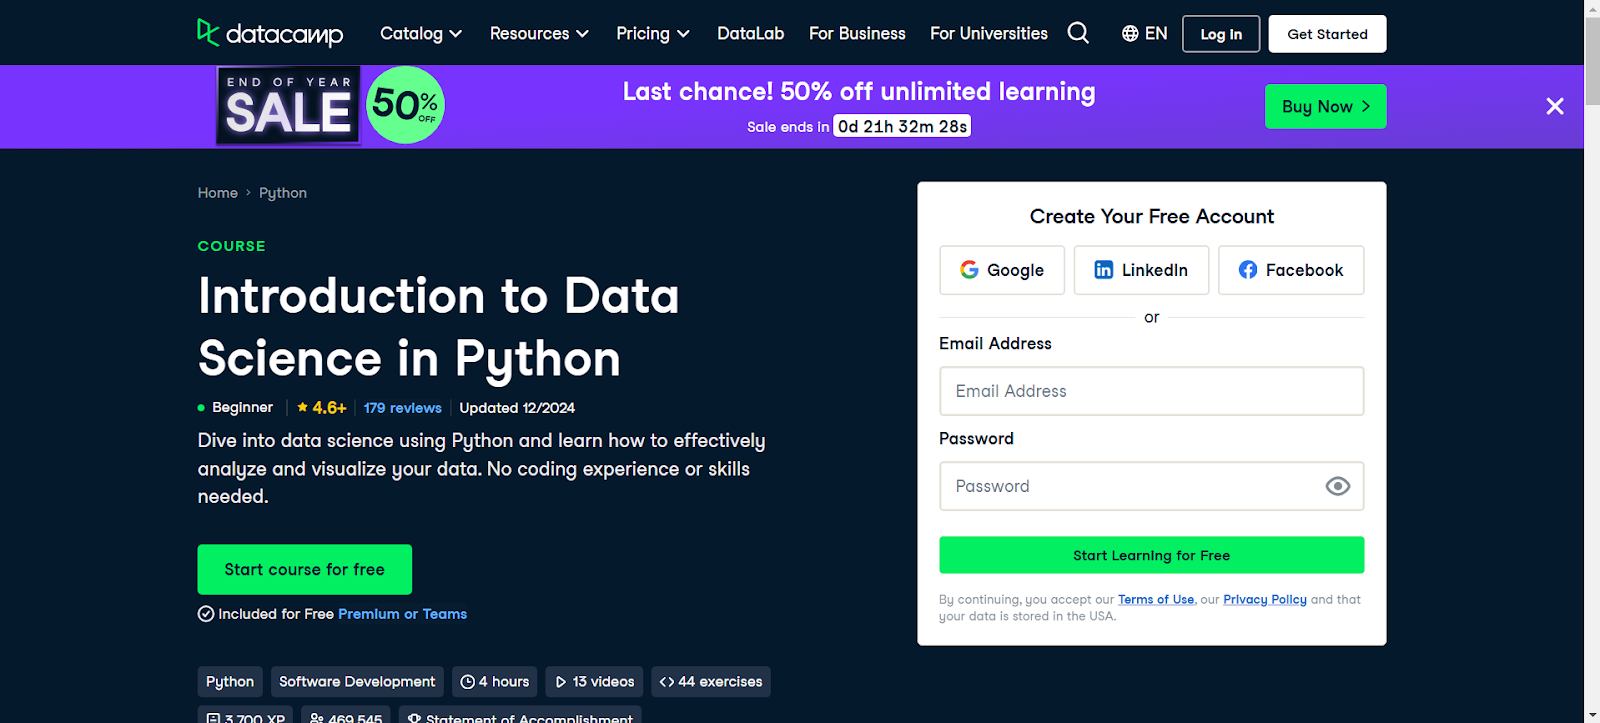Viewport: 1600px width, 723px height.
Task: Expand the Catalog menu
Action: (421, 33)
